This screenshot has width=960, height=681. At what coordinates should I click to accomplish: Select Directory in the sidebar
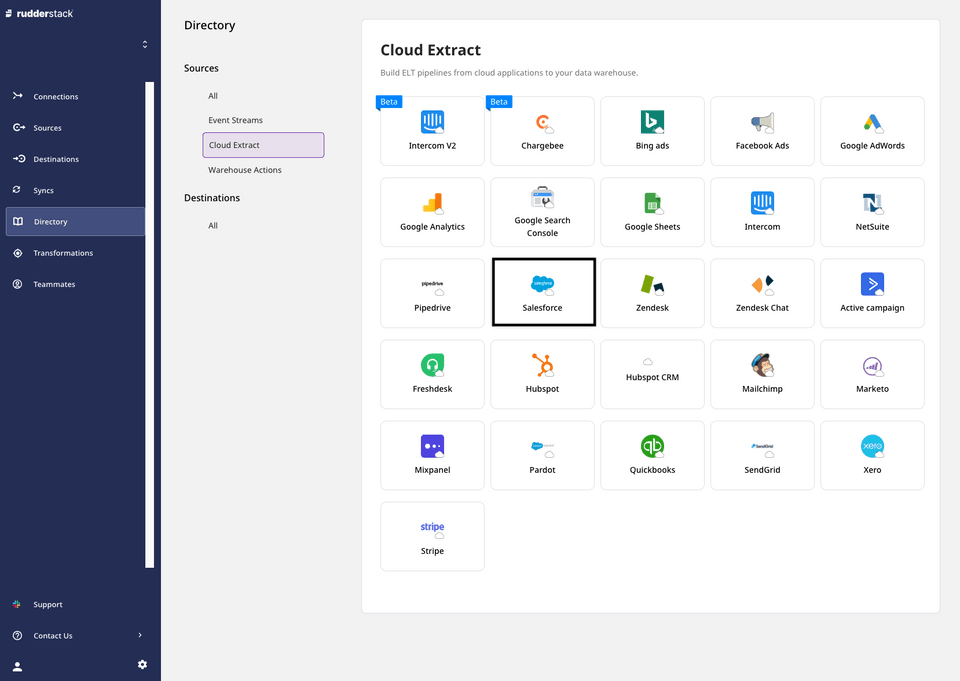(x=75, y=222)
